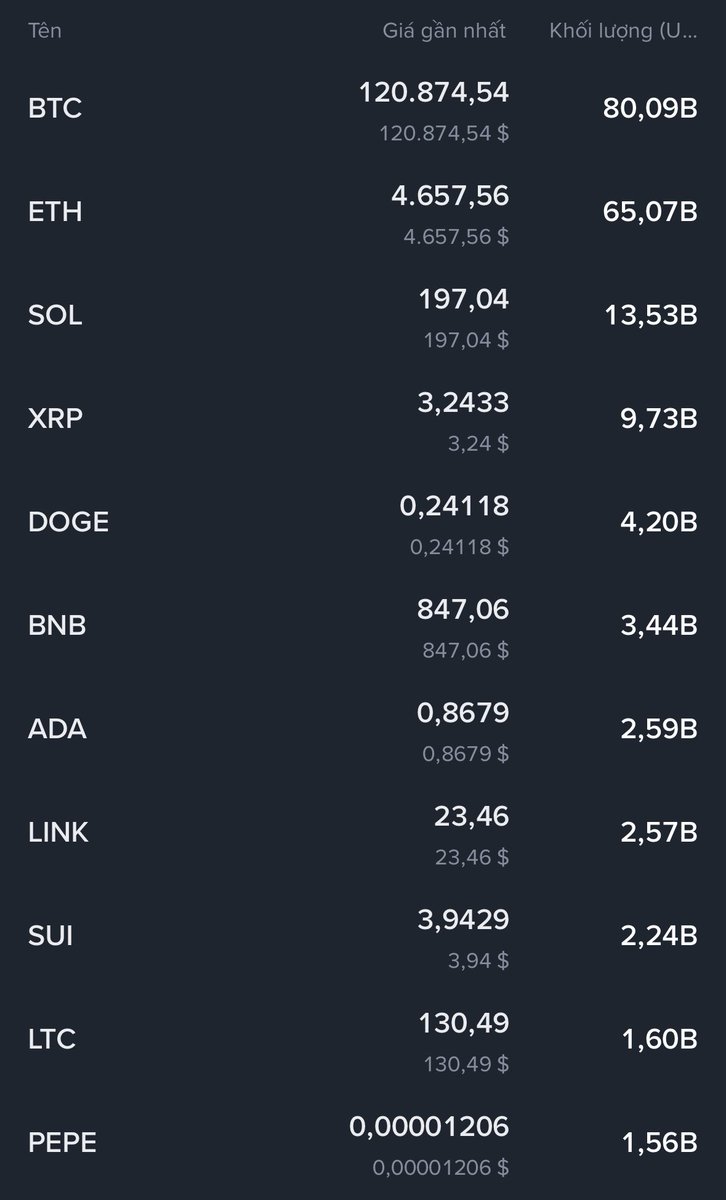Click SOL volume 13,53B
The image size is (726, 1200).
click(x=650, y=316)
